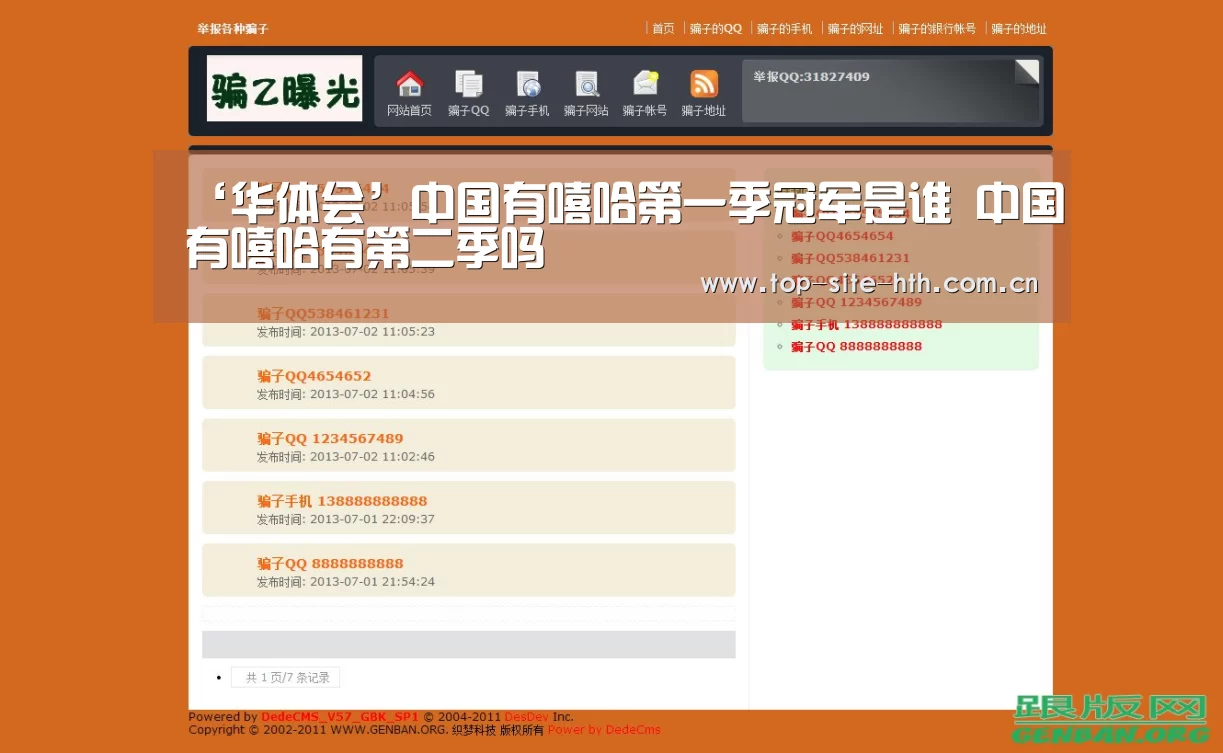Image resolution: width=1223 pixels, height=753 pixels.
Task: Open 骗子的网址 in top navigation
Action: 855,29
